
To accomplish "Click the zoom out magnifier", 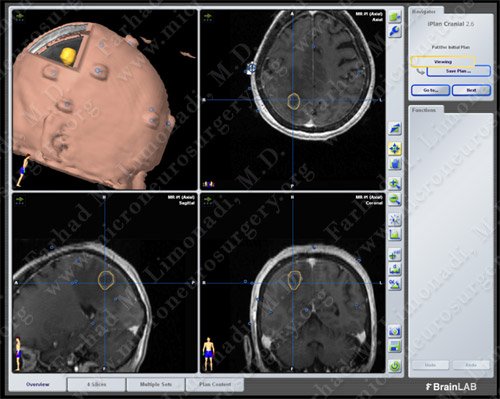I will tap(395, 199).
